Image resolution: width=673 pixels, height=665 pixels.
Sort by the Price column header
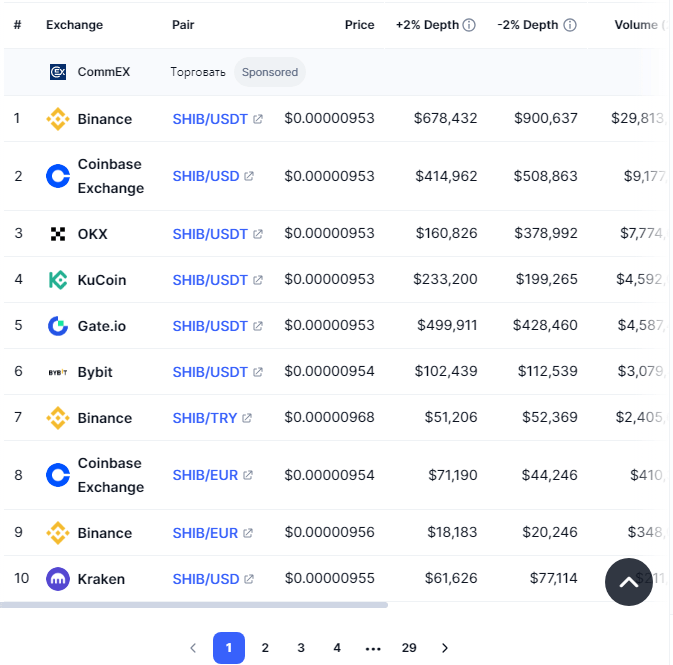359,25
